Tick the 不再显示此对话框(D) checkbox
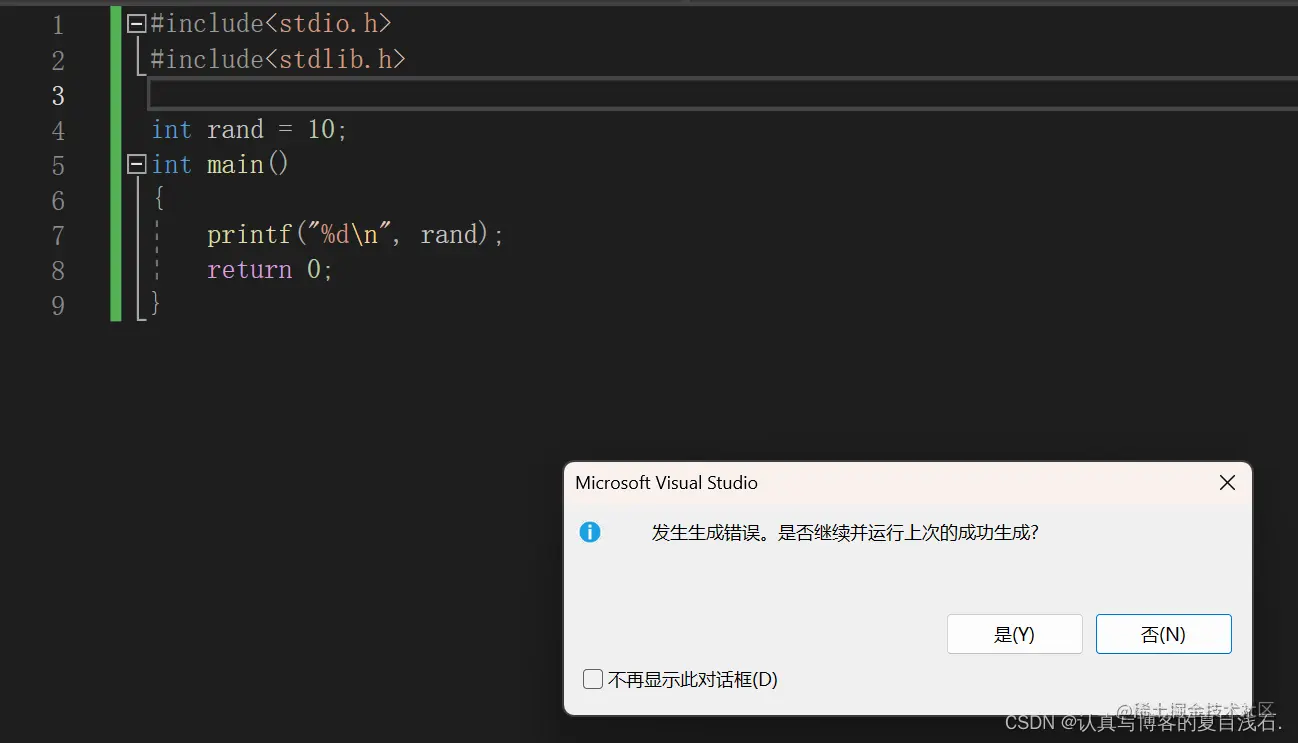Screen dimensions: 1298x743 click(593, 680)
